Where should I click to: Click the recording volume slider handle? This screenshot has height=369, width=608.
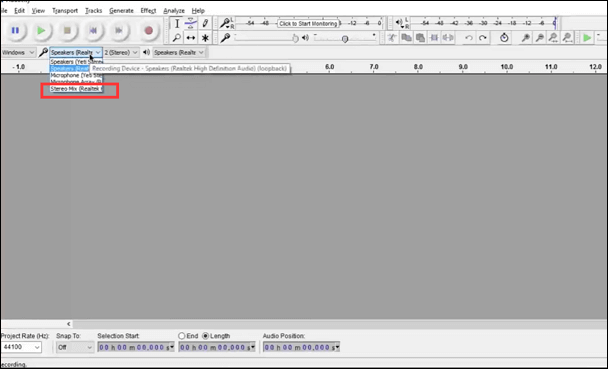click(295, 38)
